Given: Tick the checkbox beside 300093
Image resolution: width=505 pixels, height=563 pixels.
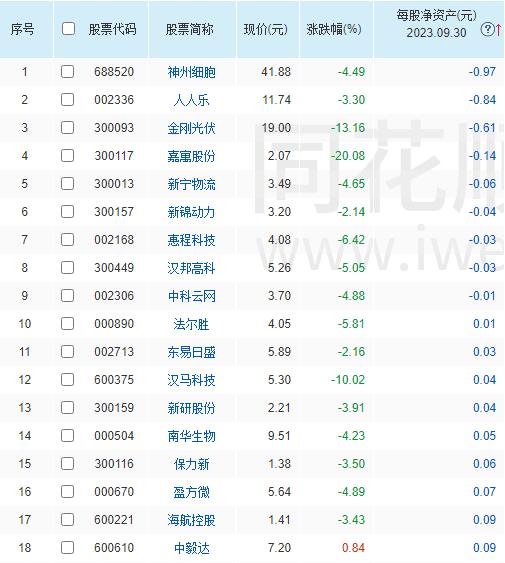Looking at the screenshot, I should [x=68, y=127].
